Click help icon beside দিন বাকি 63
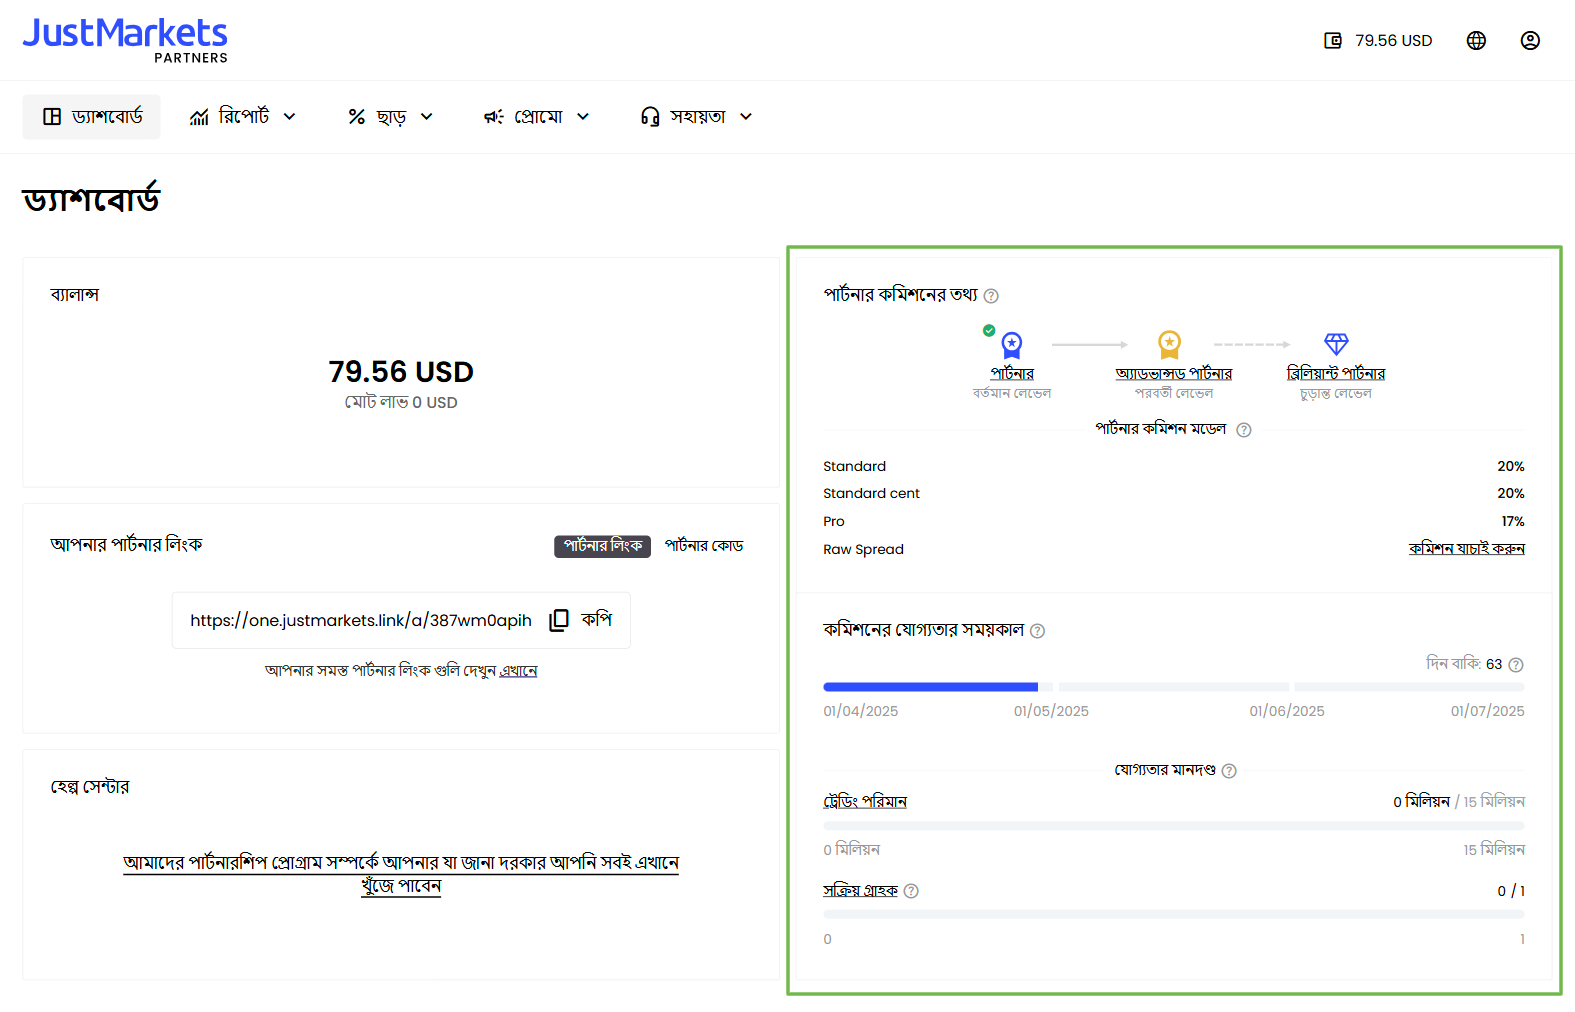 tap(1516, 665)
